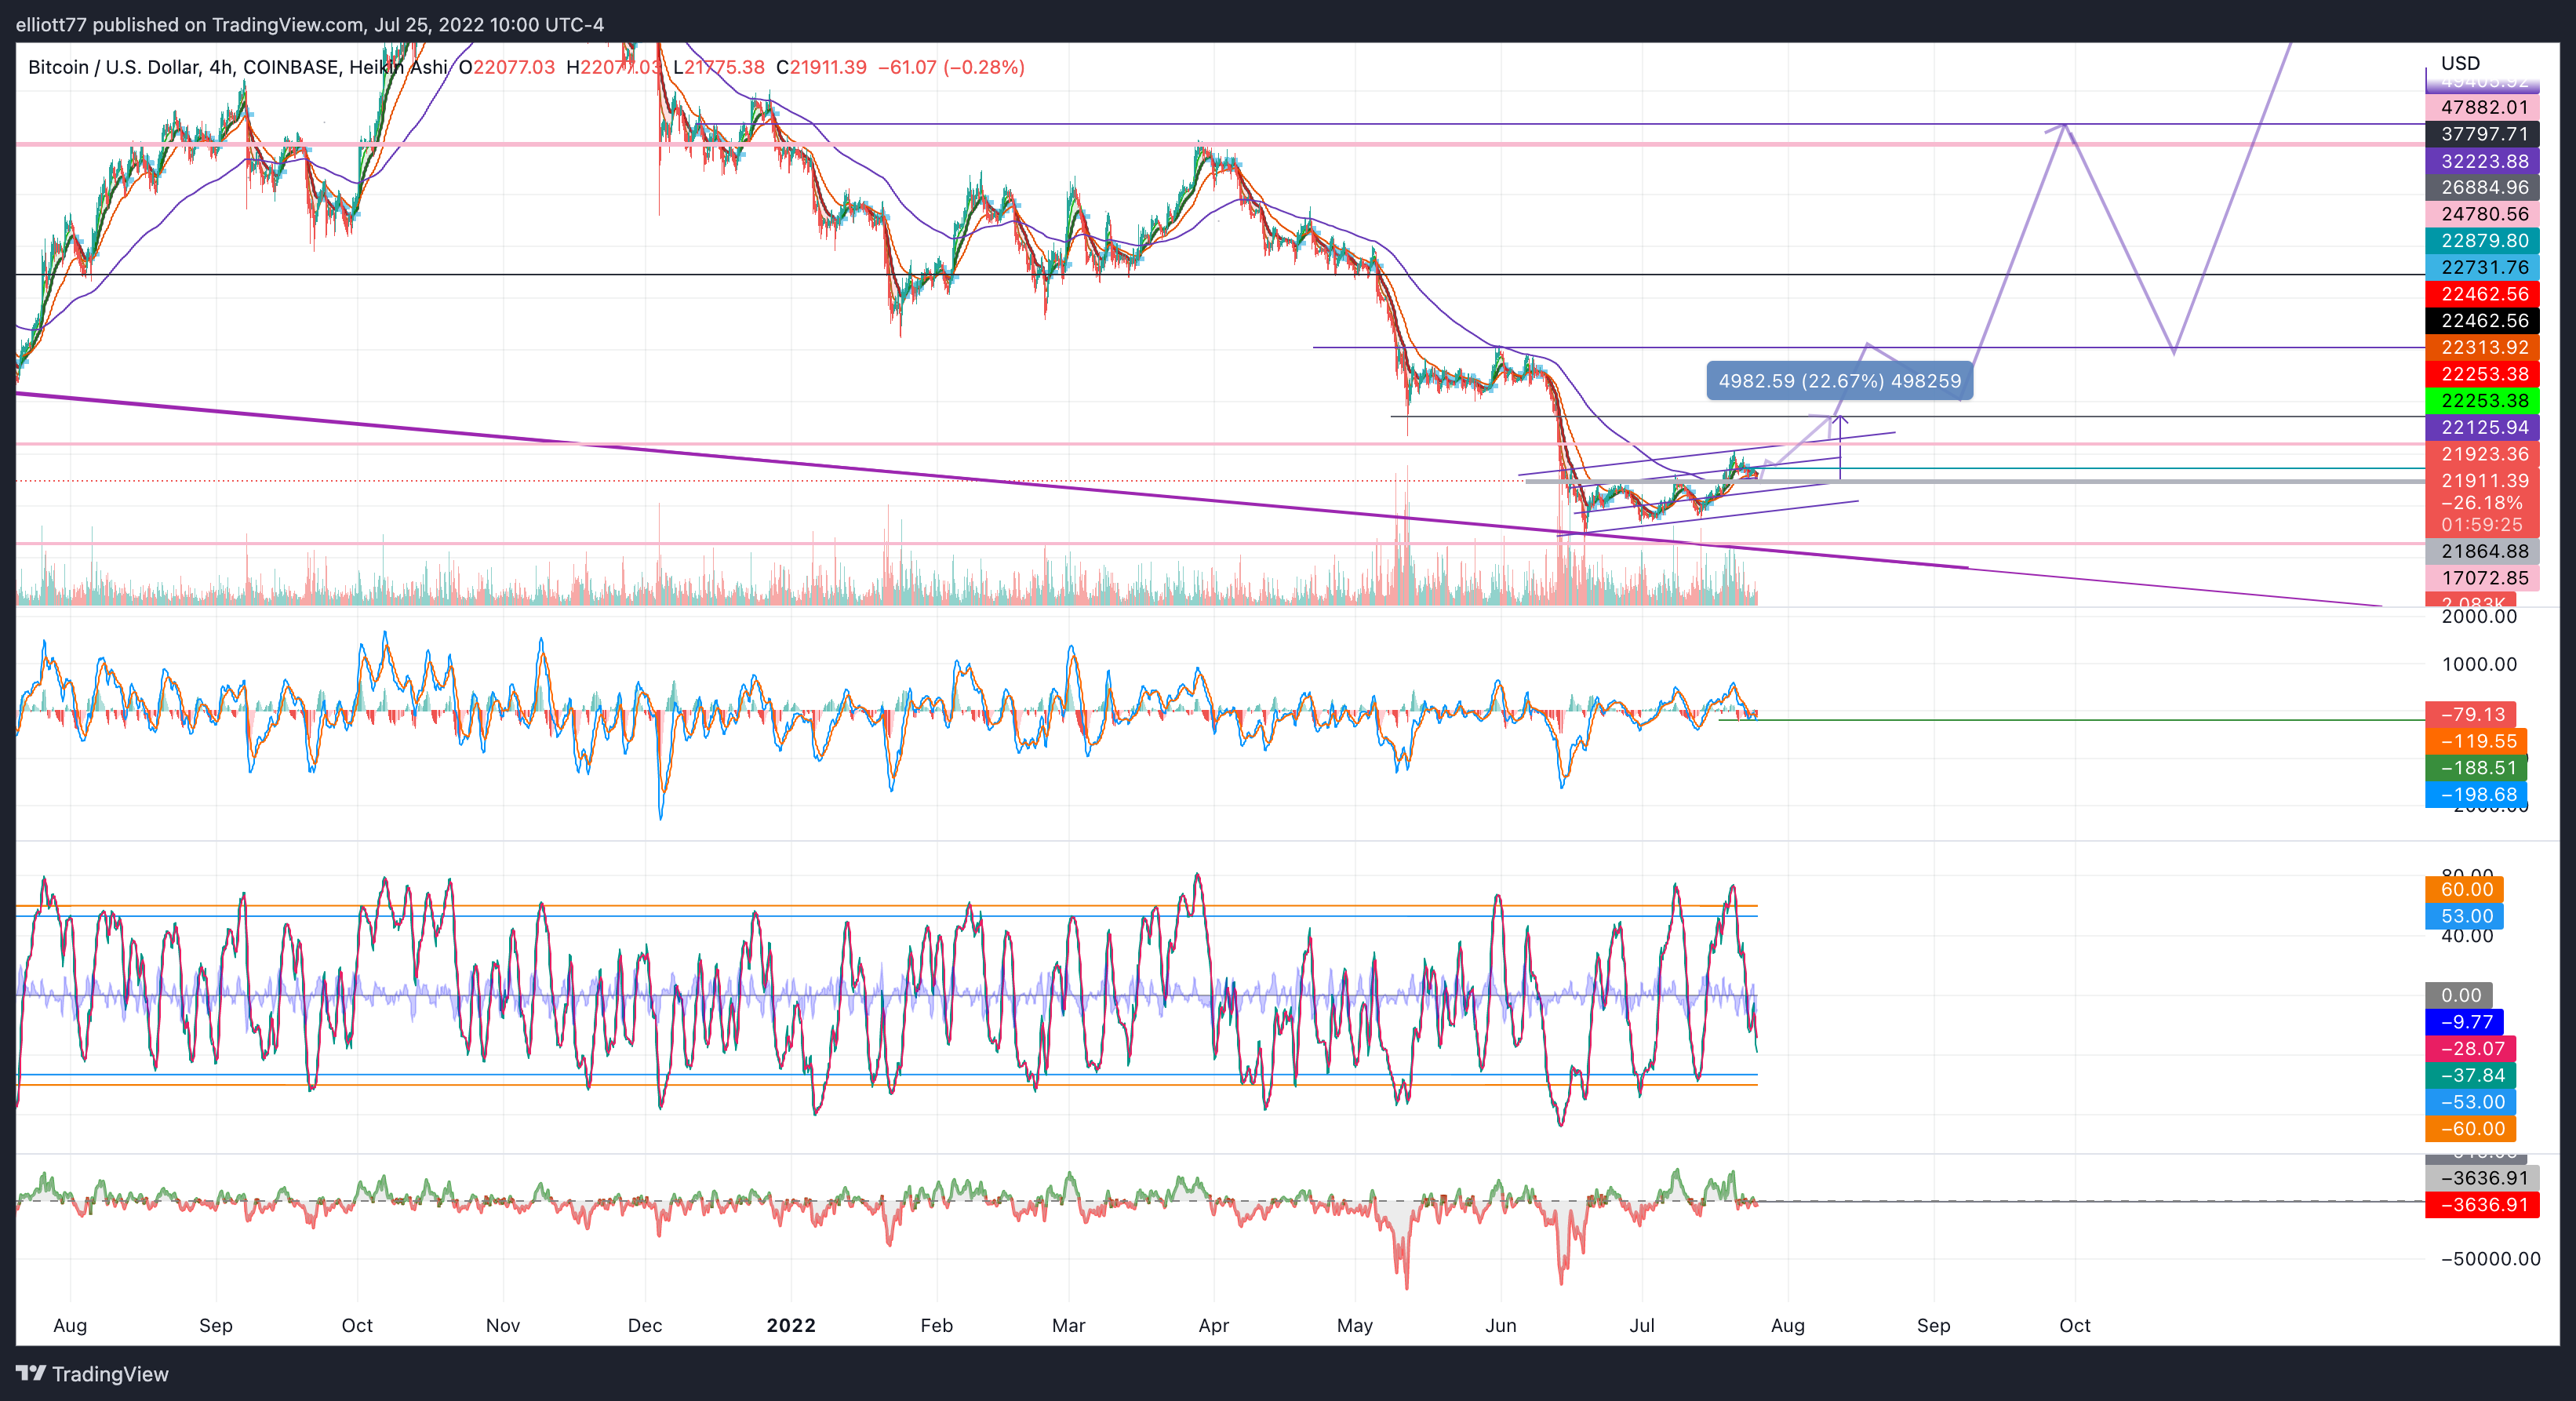The width and height of the screenshot is (2576, 1401).
Task: Click the red −3636.91 indicator label
Action: [x=2483, y=1205]
